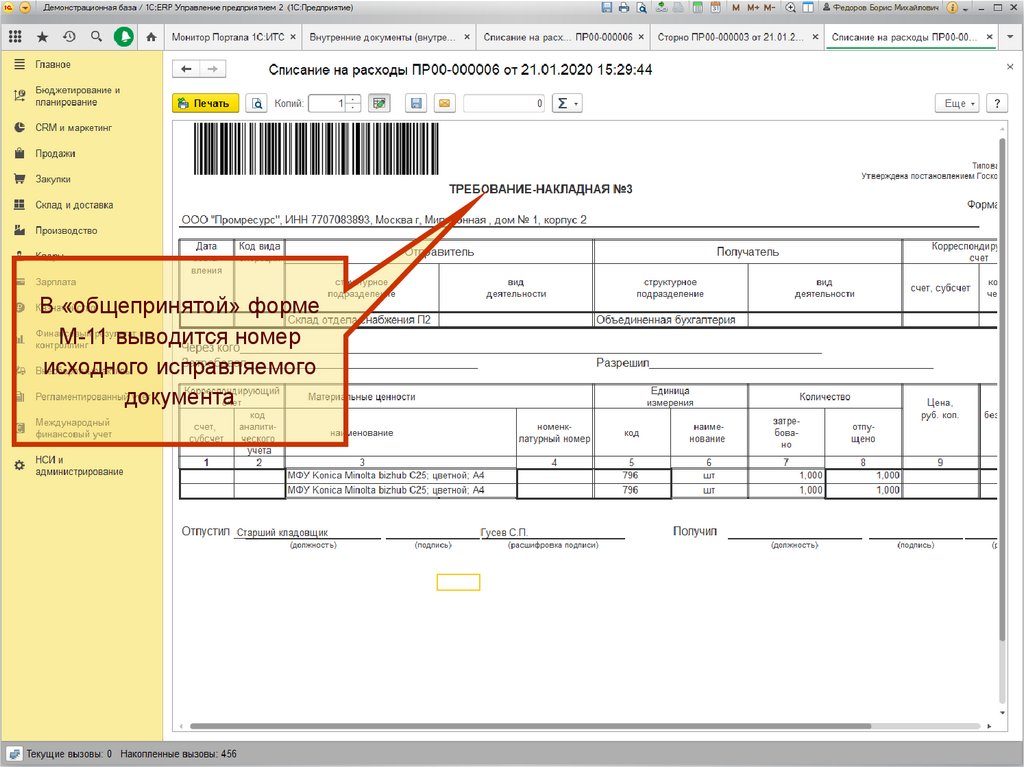Click the save to disk icon
1024x767 pixels.
tap(417, 103)
